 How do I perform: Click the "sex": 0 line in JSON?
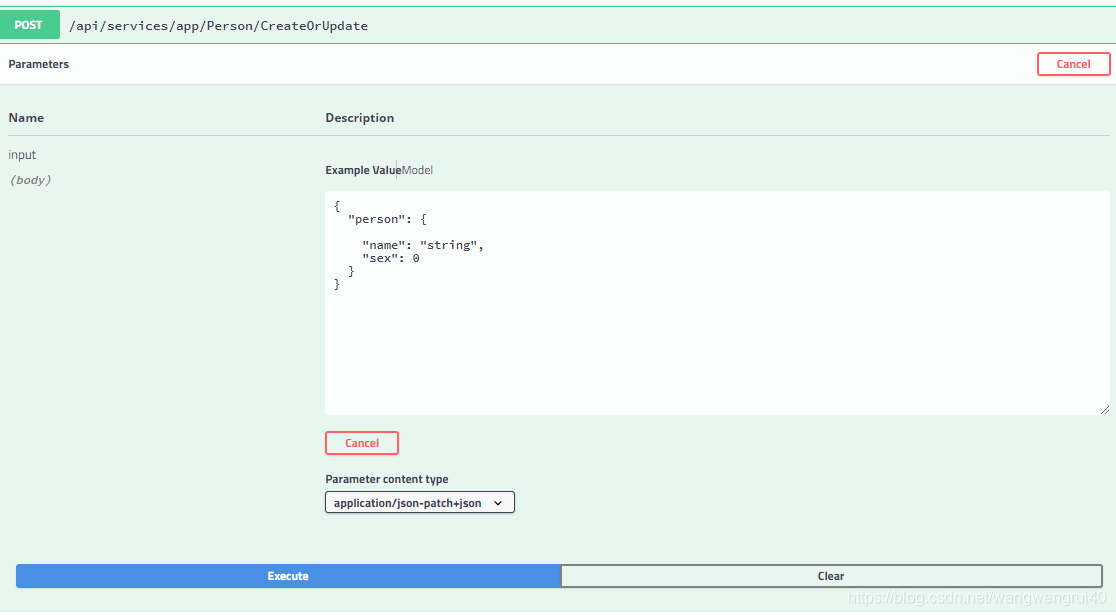[x=391, y=258]
